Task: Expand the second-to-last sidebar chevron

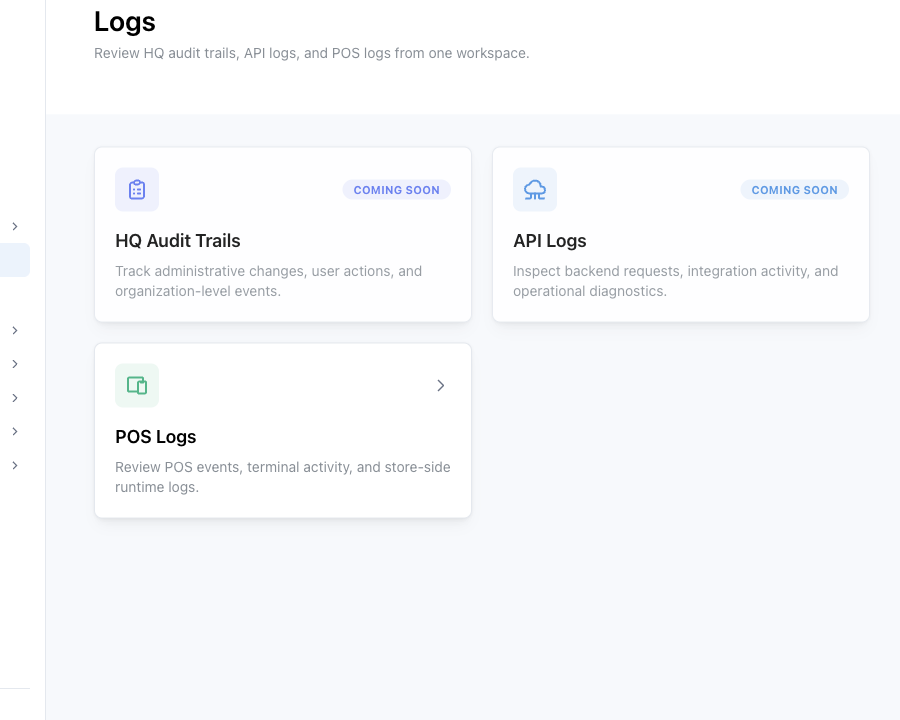Action: [x=15, y=431]
